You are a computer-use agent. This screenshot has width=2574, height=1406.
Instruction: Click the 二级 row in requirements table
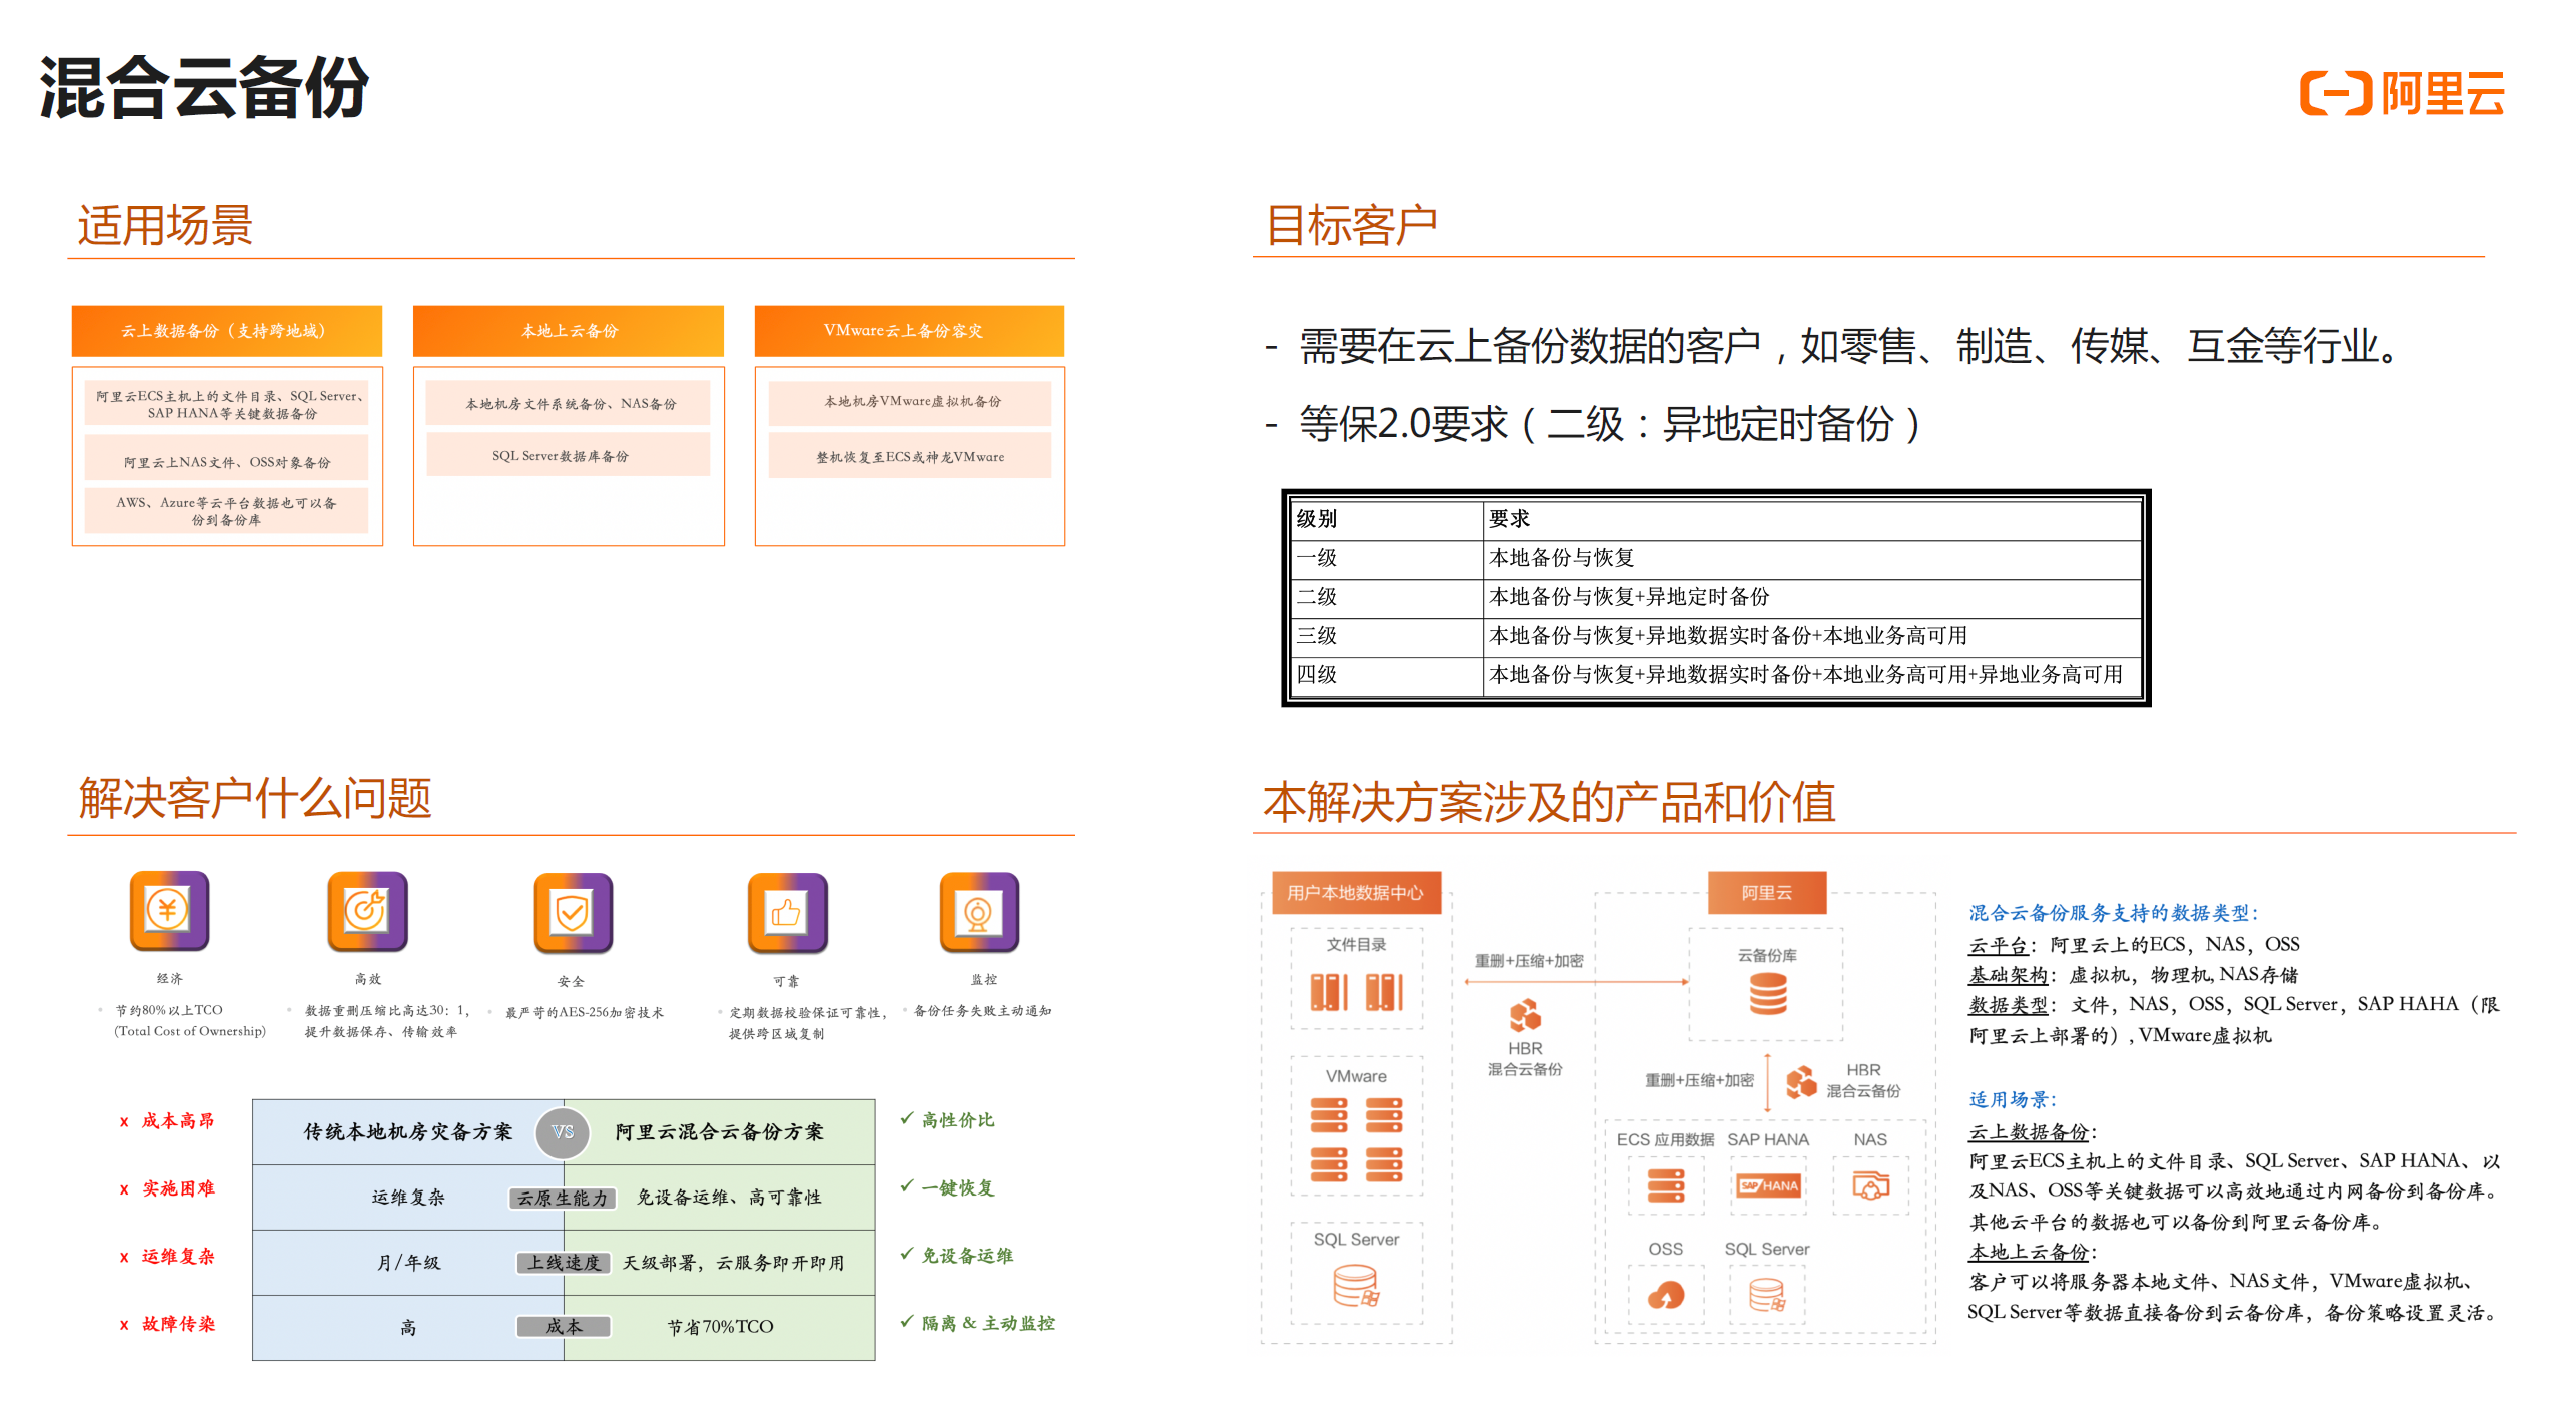(x=1714, y=597)
